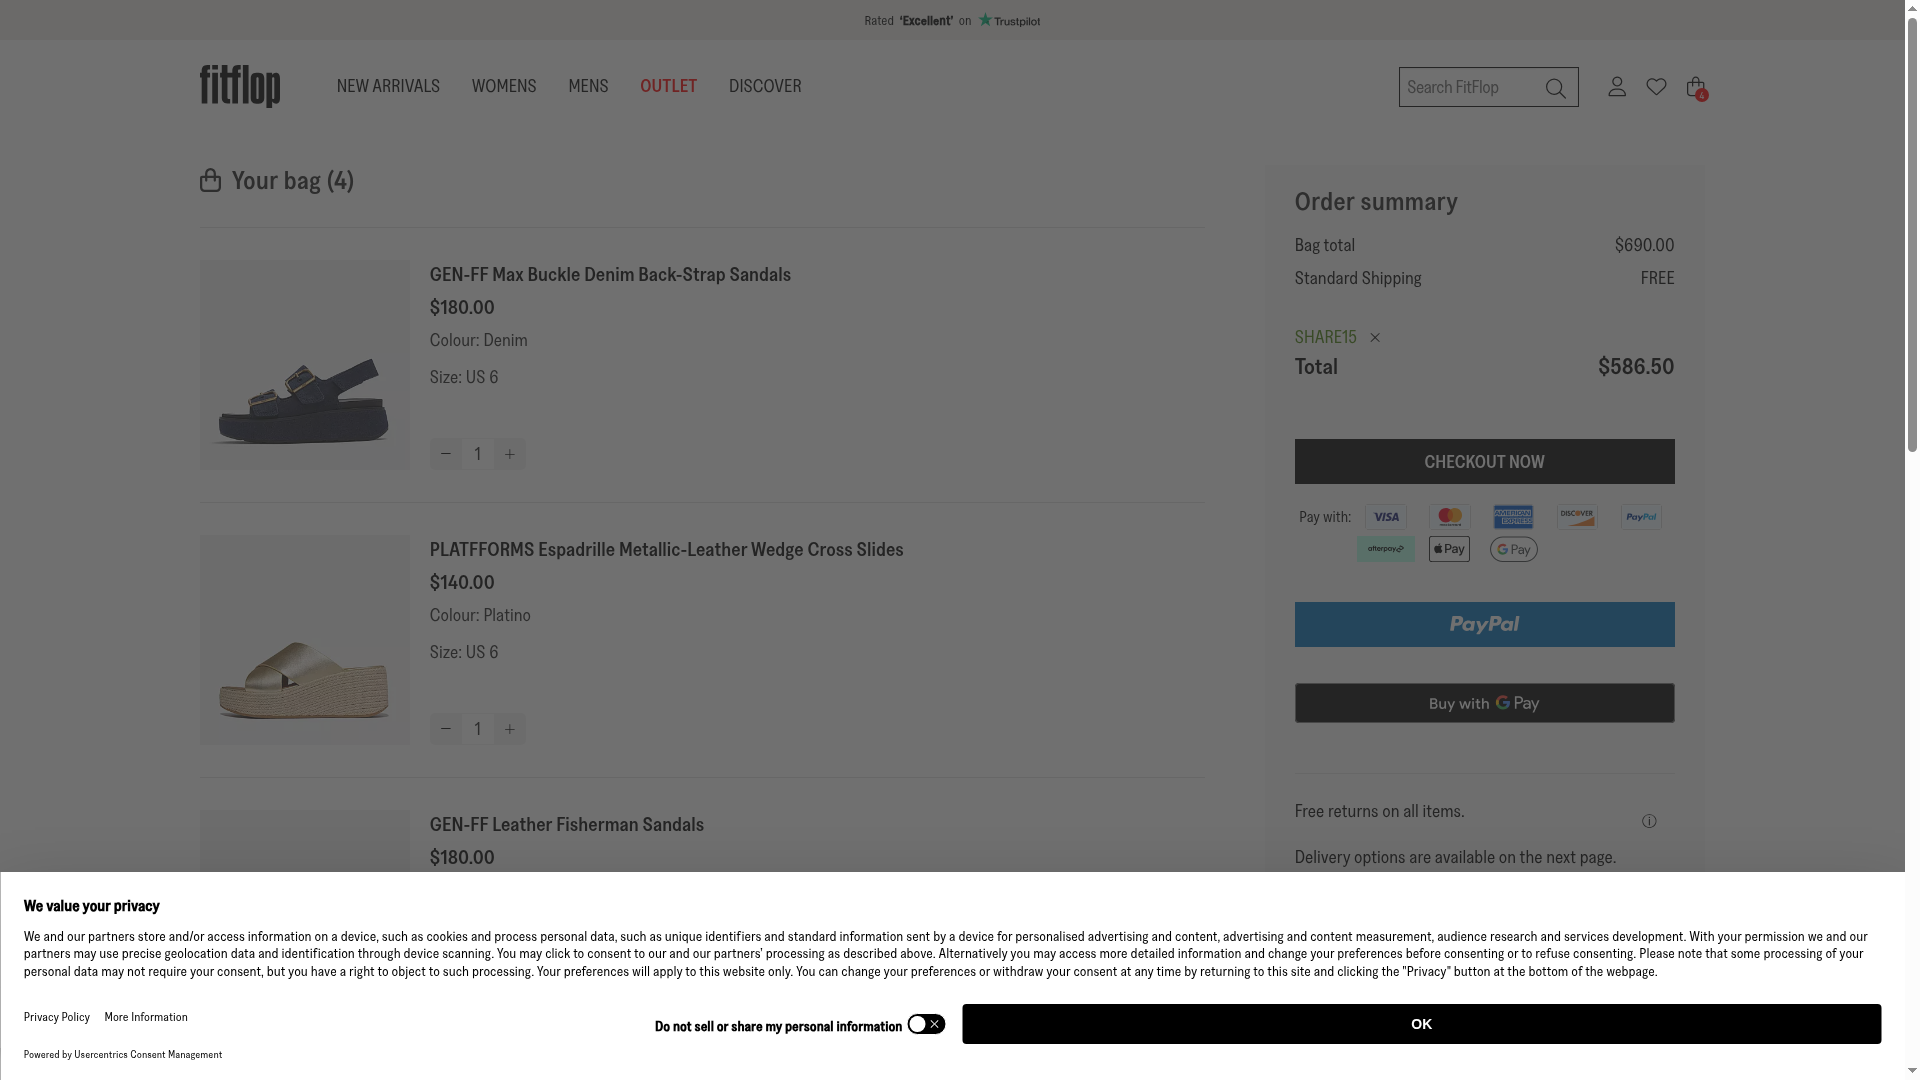Click the search magnifier icon
The width and height of the screenshot is (1920, 1080).
pos(1555,88)
